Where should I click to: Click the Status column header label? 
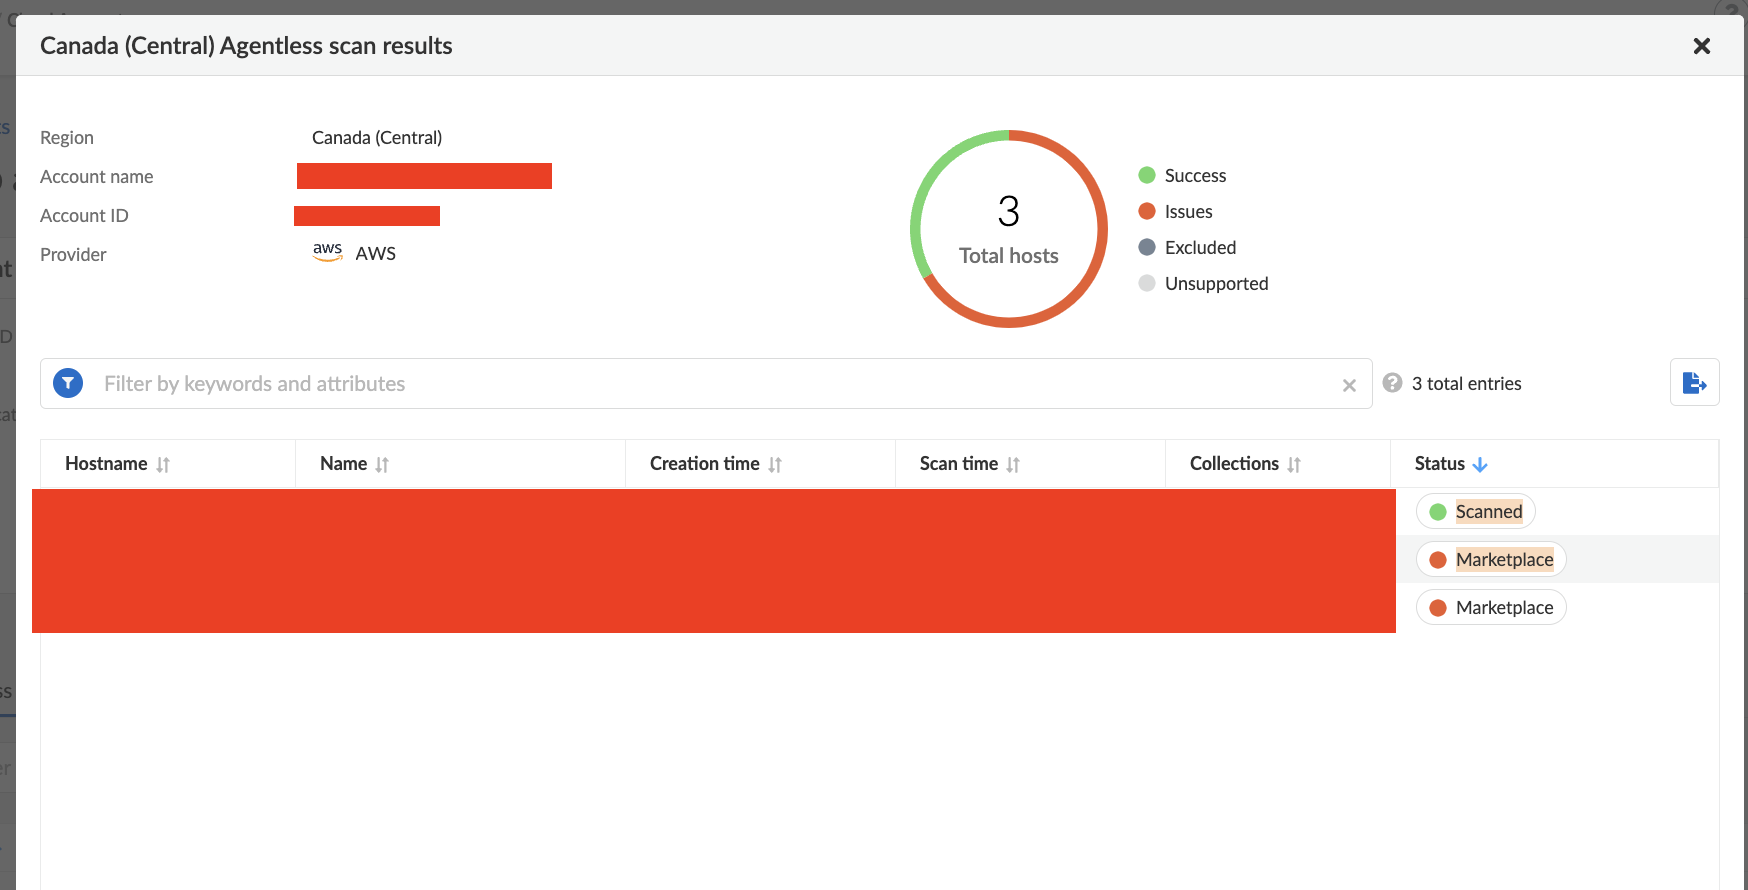[1440, 464]
